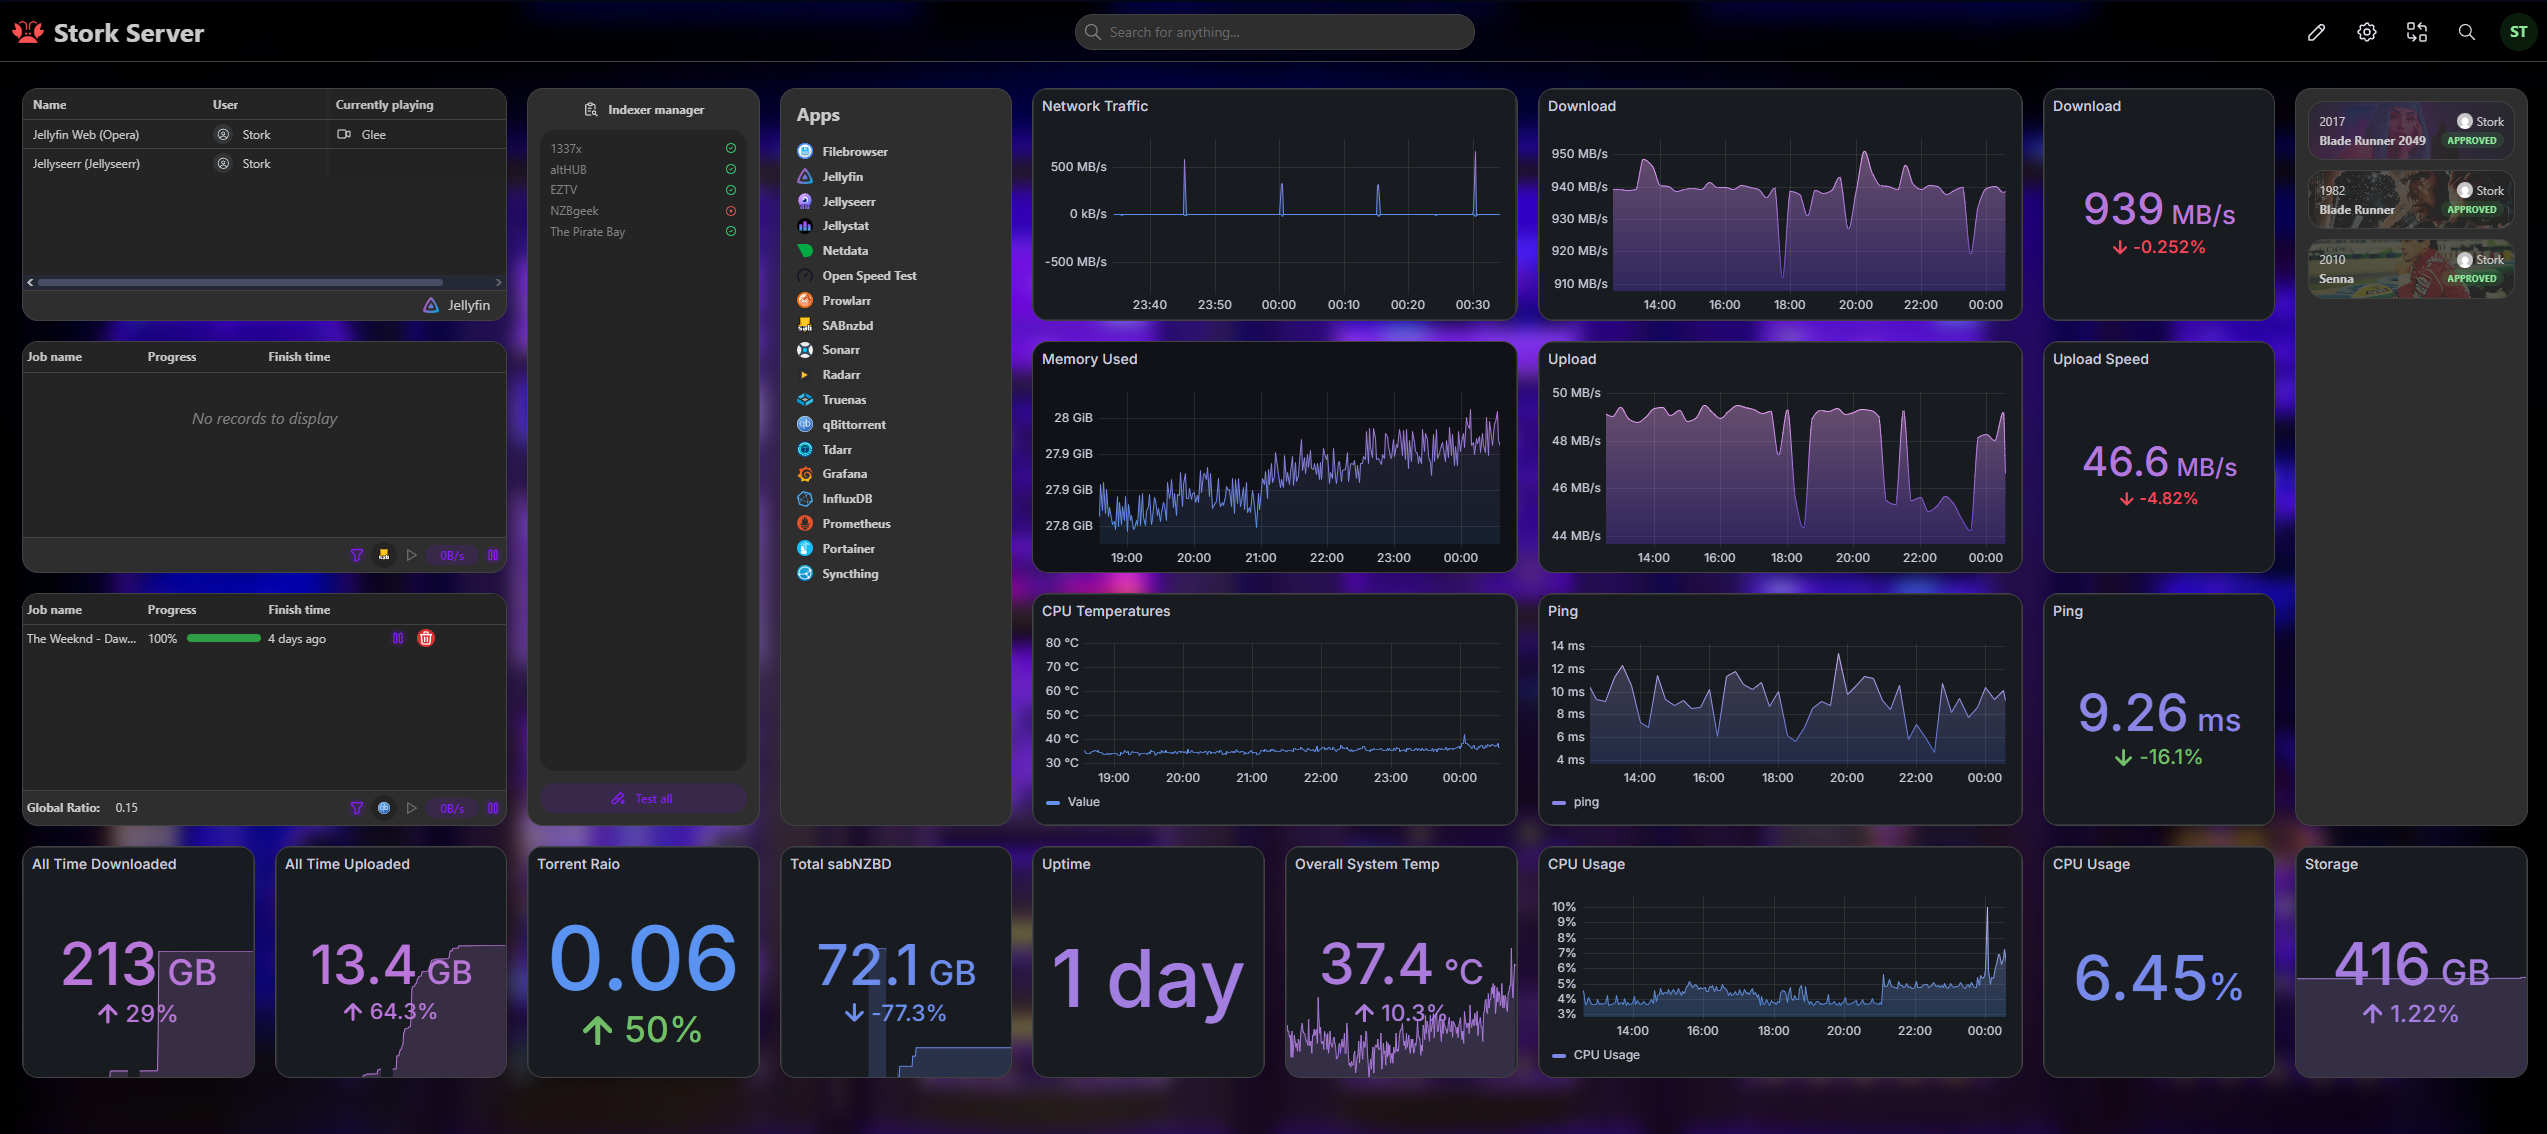The width and height of the screenshot is (2547, 1134).
Task: Launch Open Speed Test app
Action: [857, 276]
